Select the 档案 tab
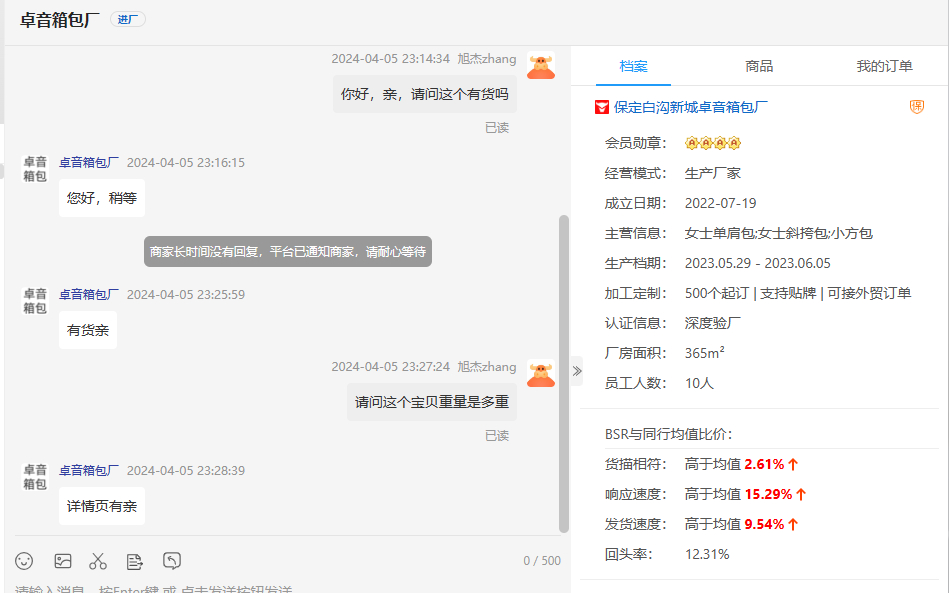 tap(633, 66)
